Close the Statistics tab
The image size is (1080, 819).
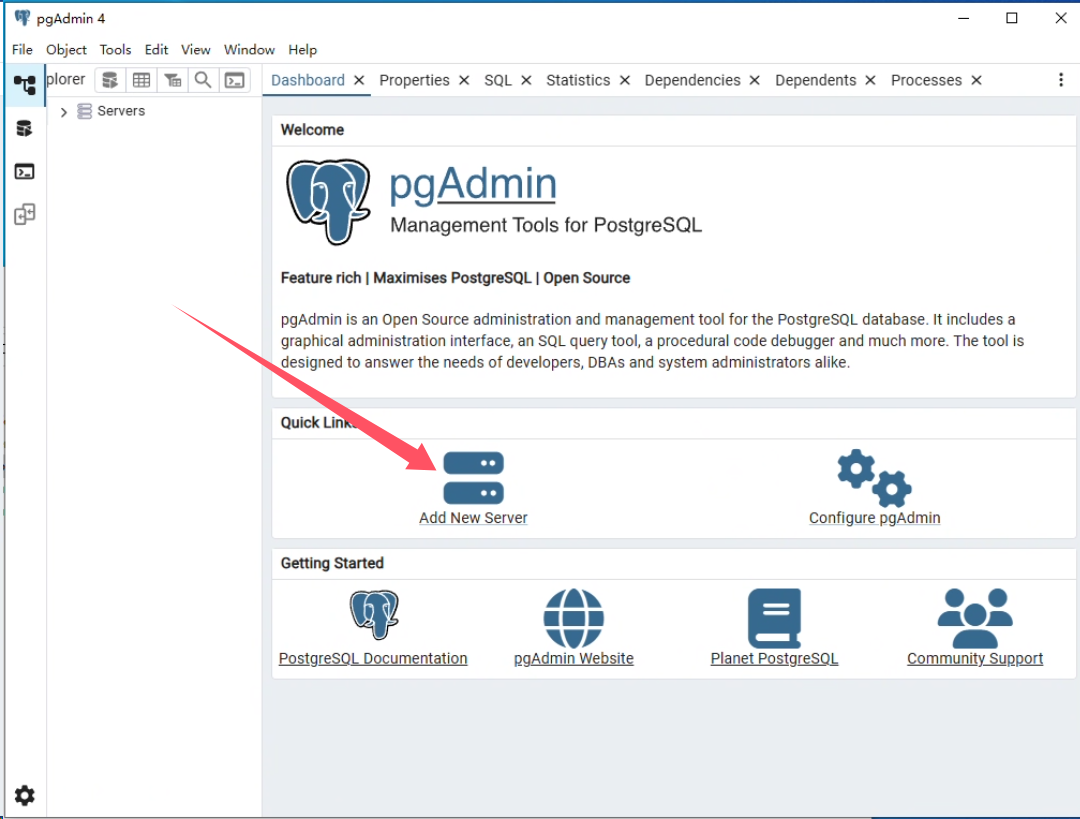[x=625, y=81]
